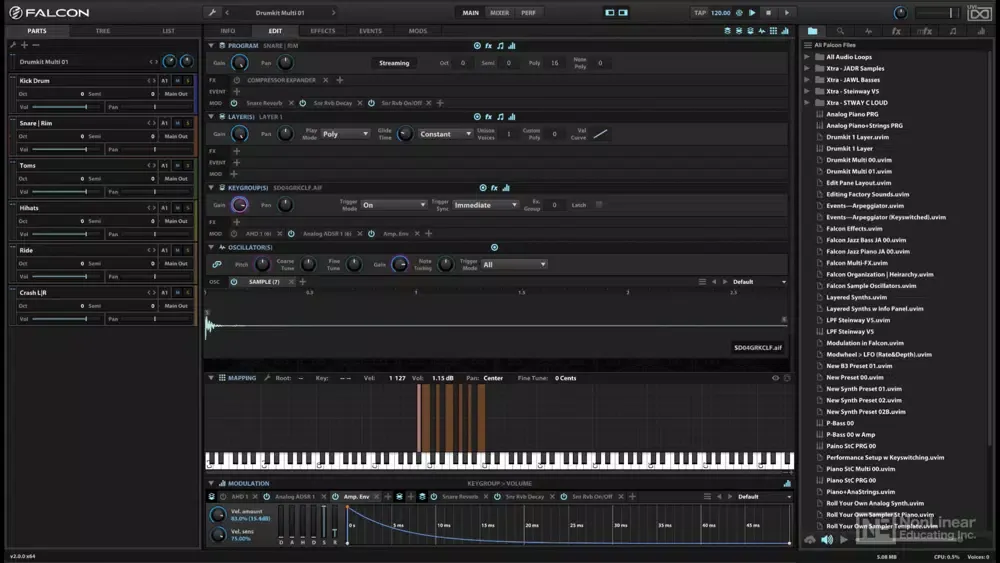The height and width of the screenshot is (563, 1000).
Task: Click the link icon in the oscillator section
Action: (x=217, y=264)
